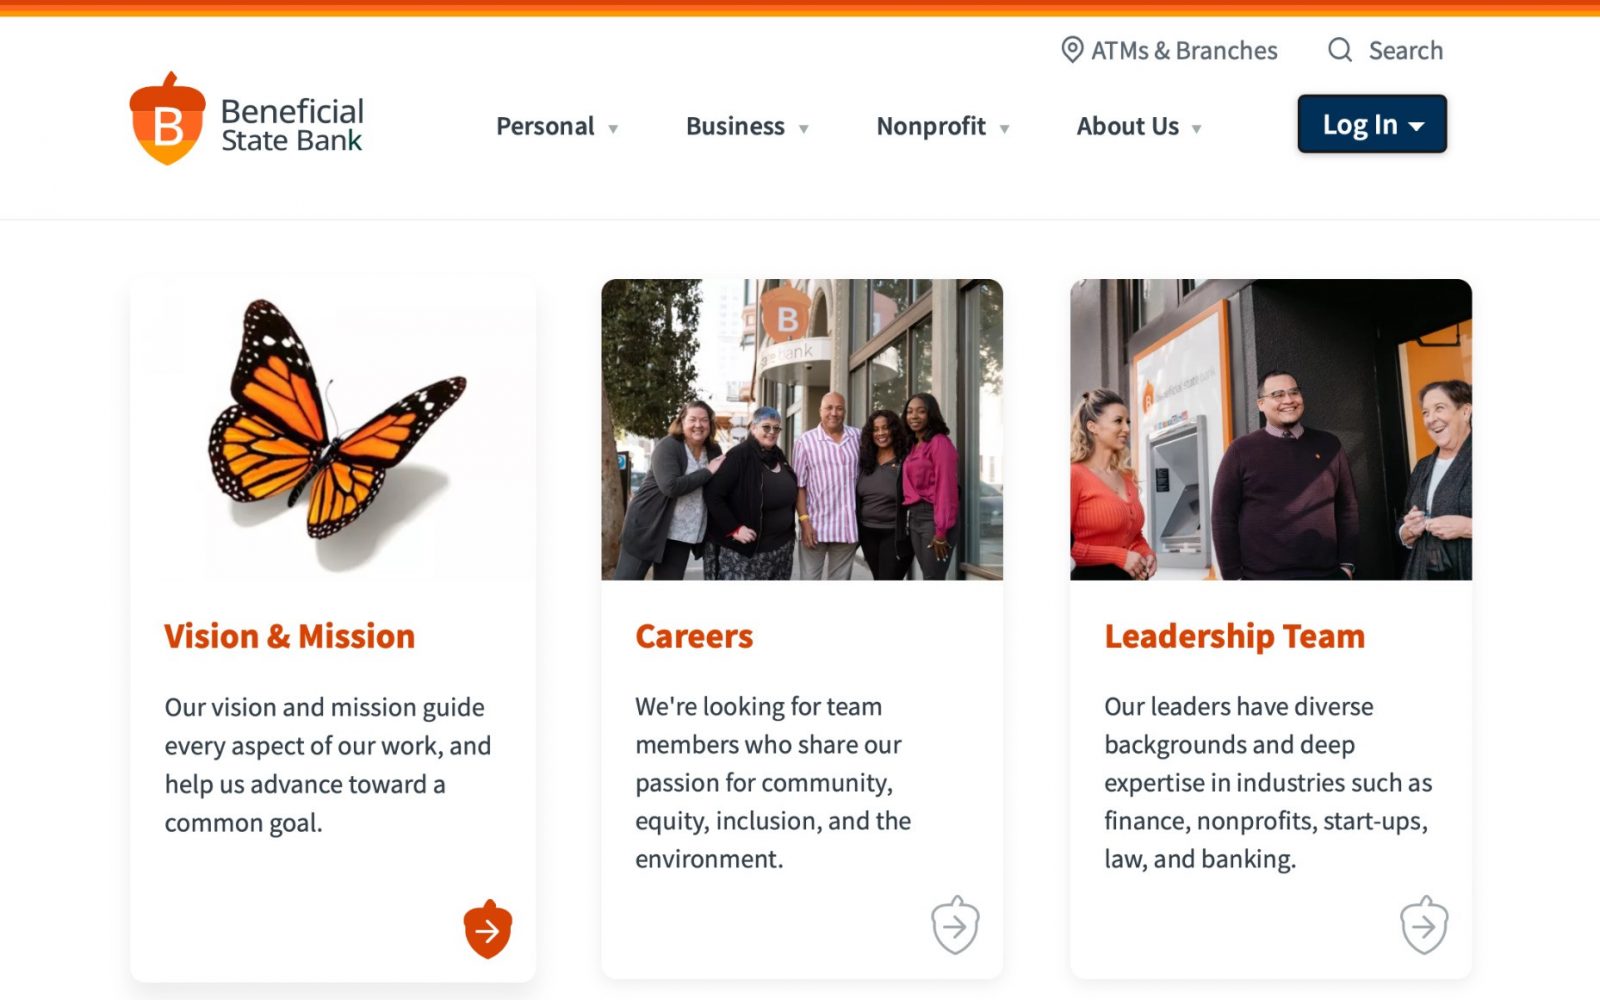Open the Leadership Team heading link
Viewport: 1600px width, 1000px height.
point(1234,637)
